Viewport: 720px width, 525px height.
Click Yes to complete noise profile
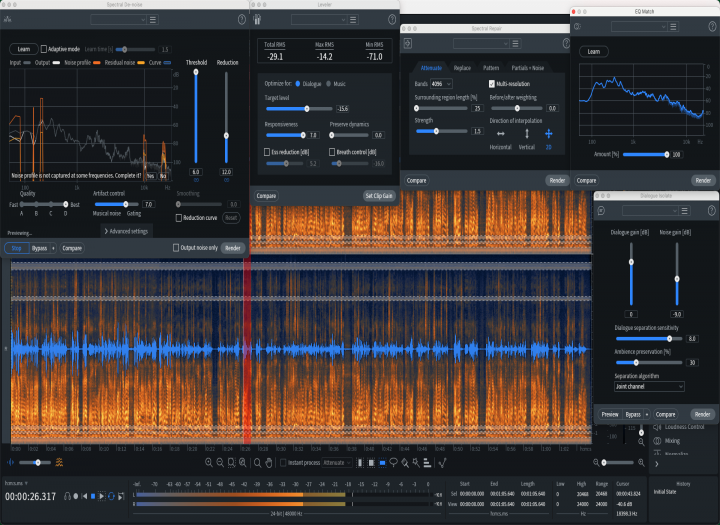pos(150,175)
